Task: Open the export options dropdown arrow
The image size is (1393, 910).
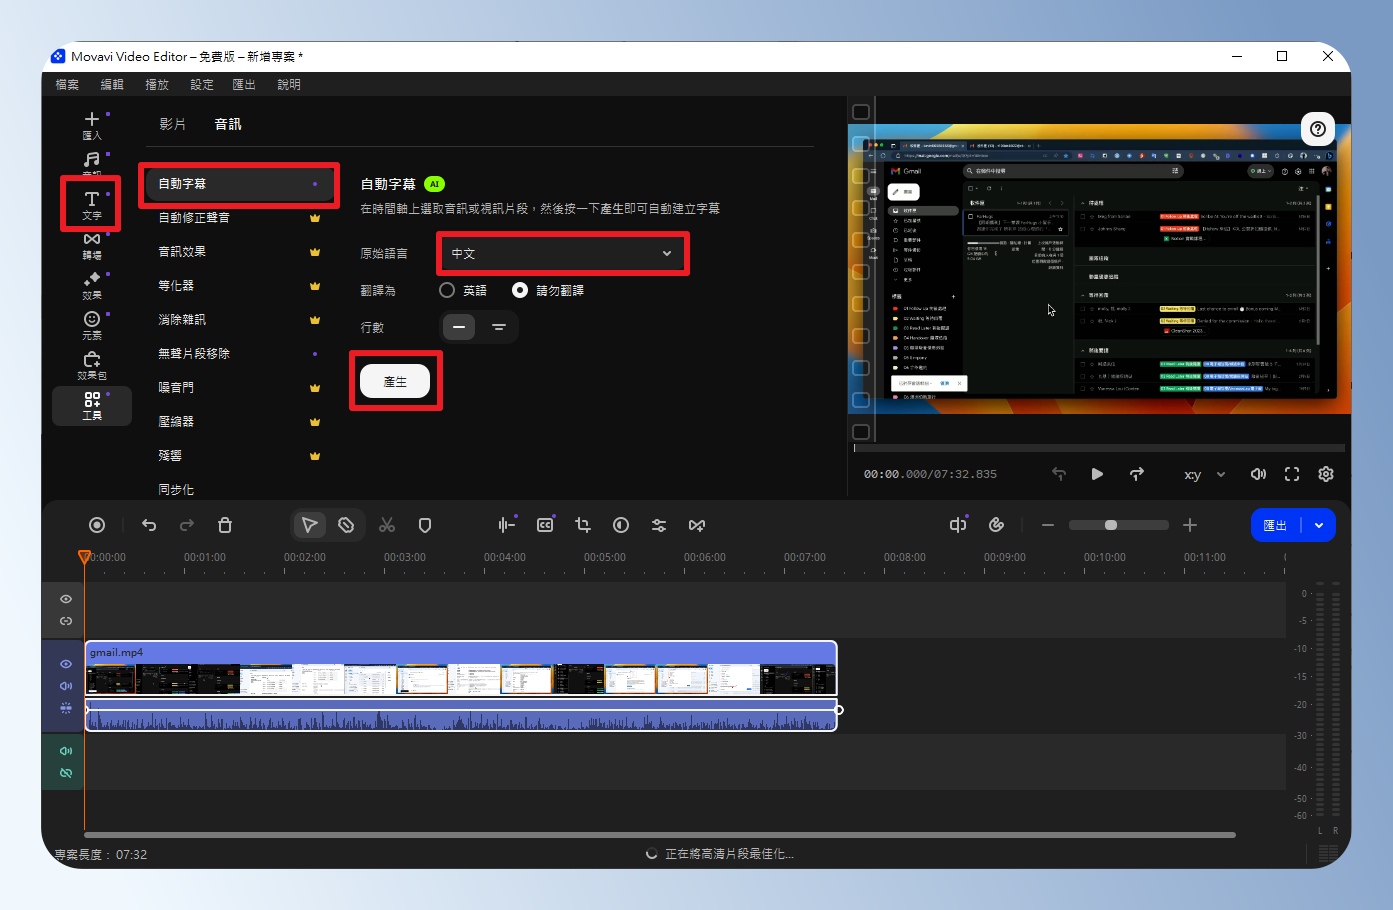Action: pyautogui.click(x=1319, y=525)
